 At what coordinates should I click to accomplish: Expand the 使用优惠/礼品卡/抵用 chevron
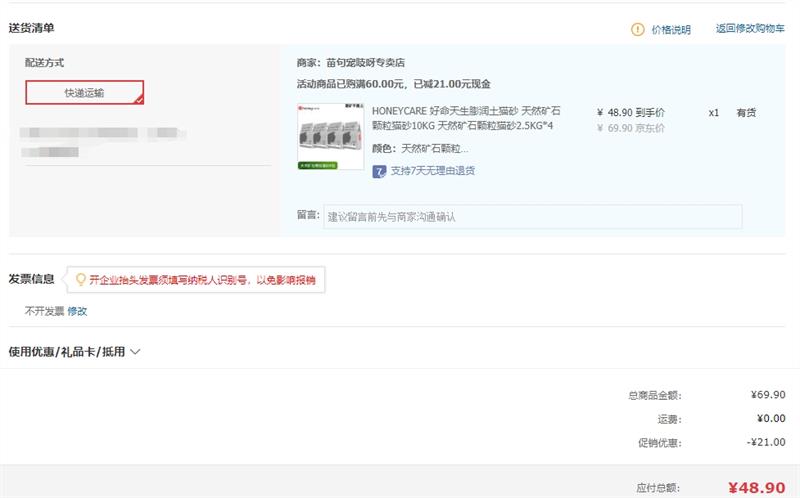click(x=136, y=352)
